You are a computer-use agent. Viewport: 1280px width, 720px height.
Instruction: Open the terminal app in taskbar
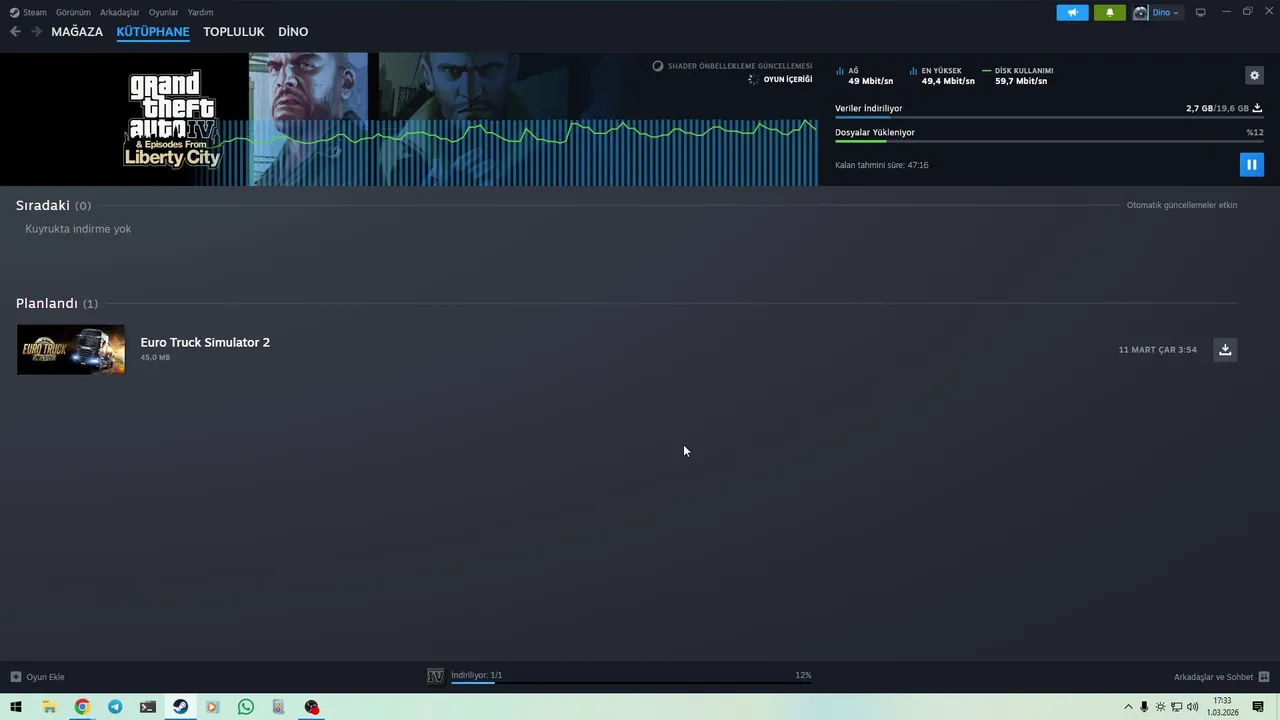[x=148, y=707]
